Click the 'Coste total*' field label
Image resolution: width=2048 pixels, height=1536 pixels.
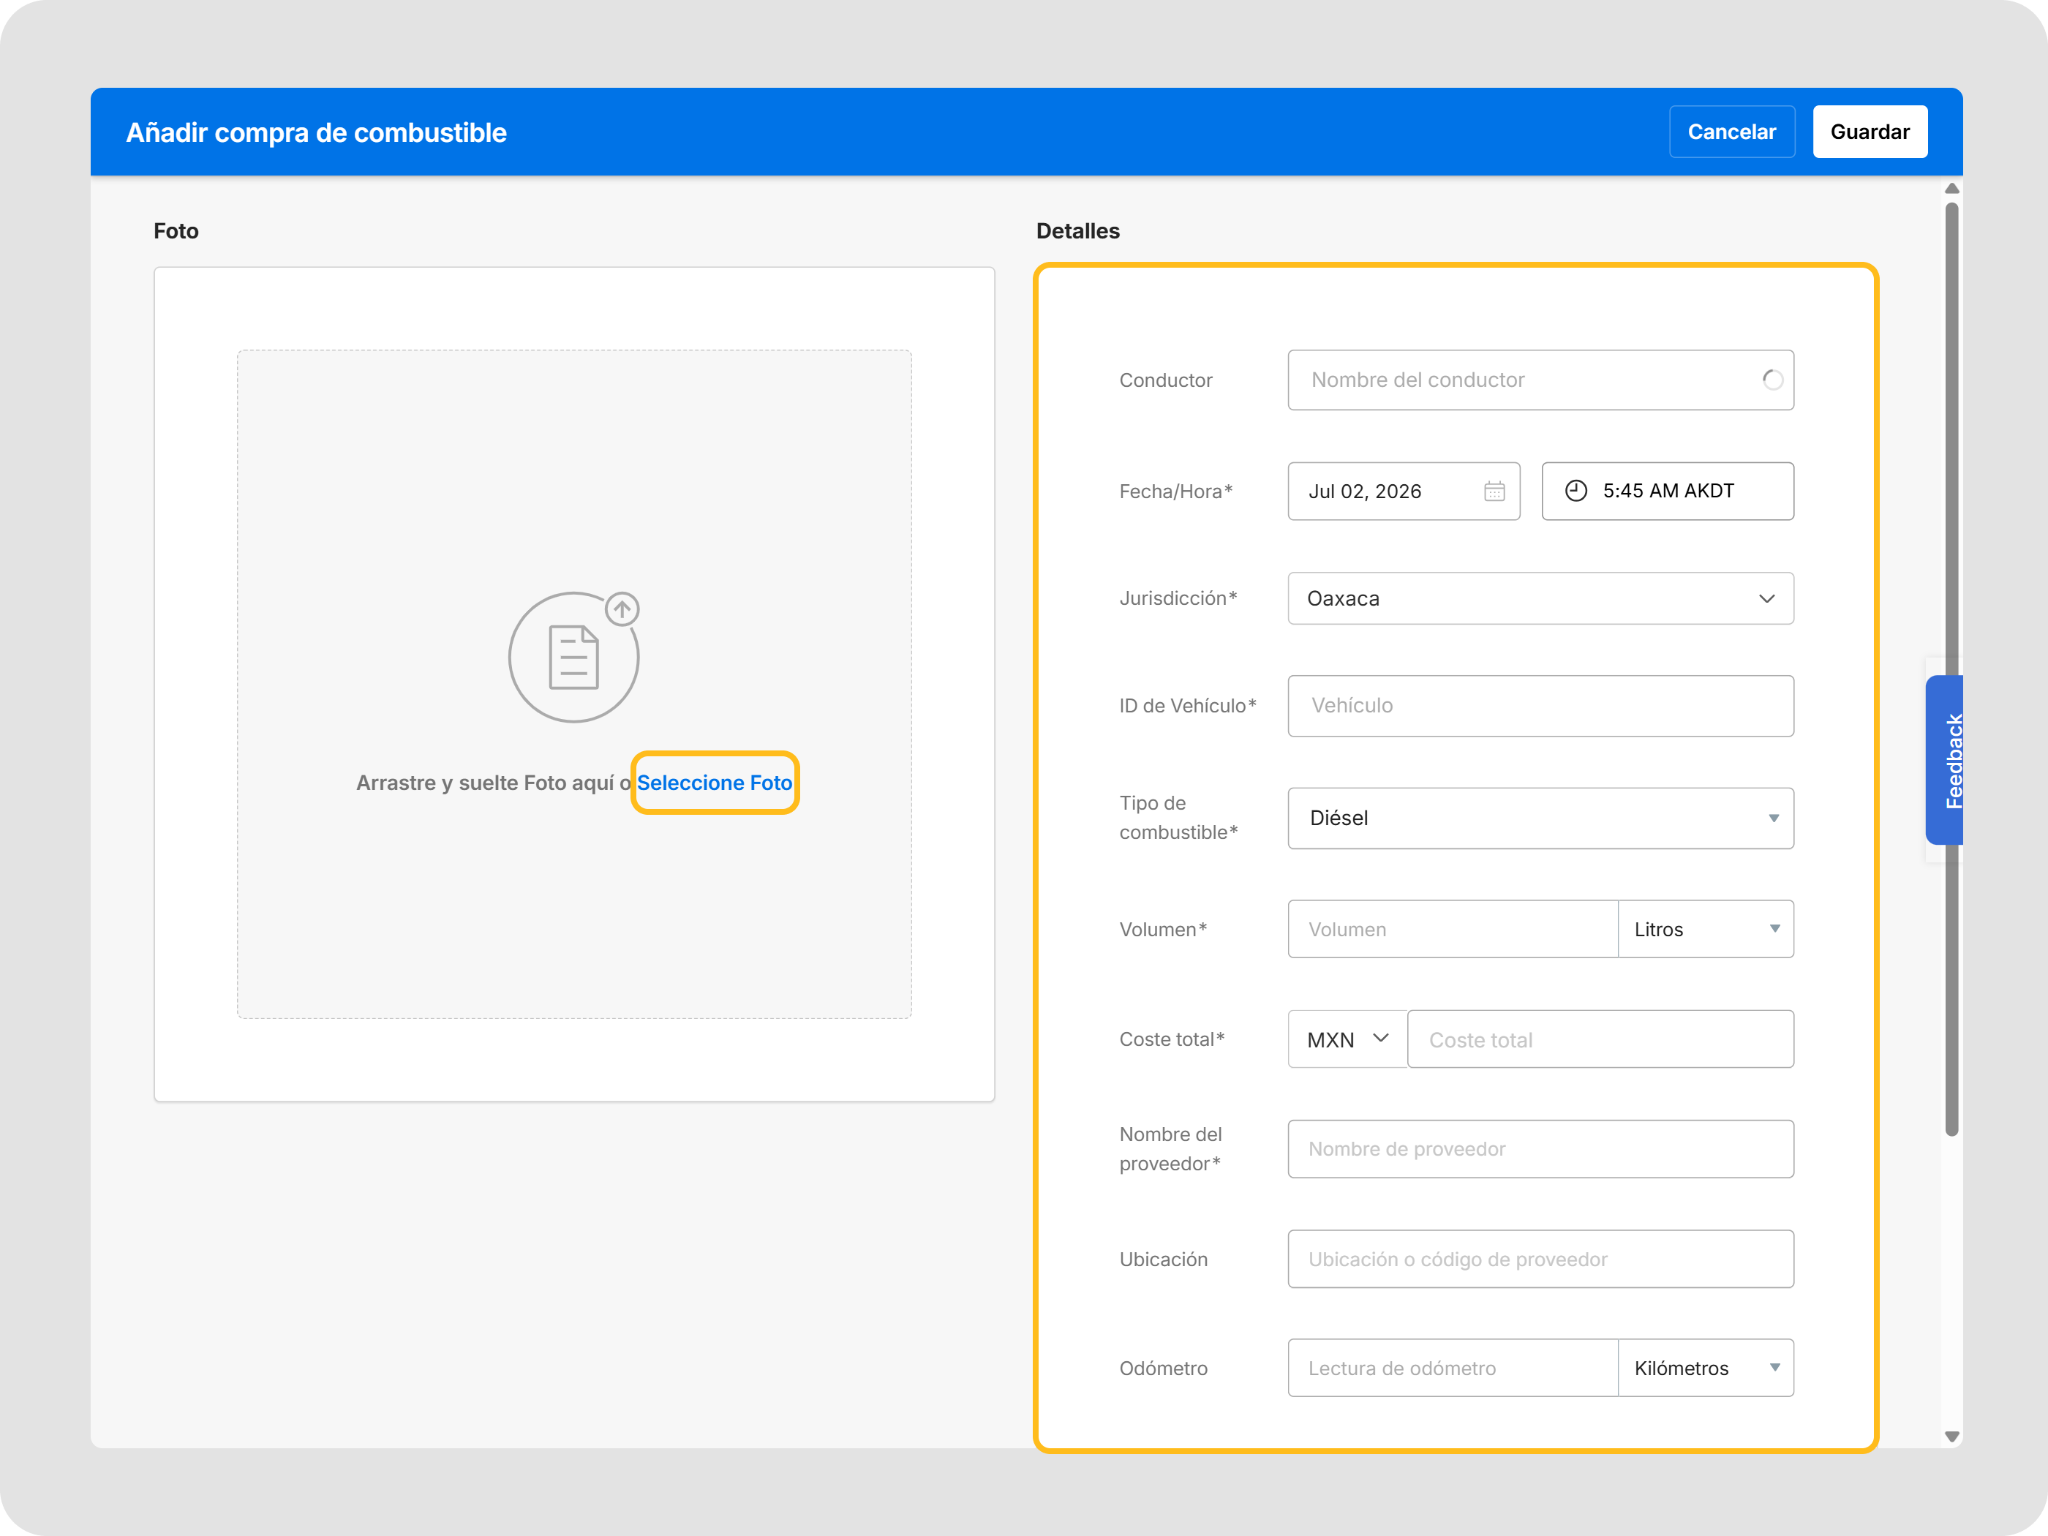pos(1172,1039)
